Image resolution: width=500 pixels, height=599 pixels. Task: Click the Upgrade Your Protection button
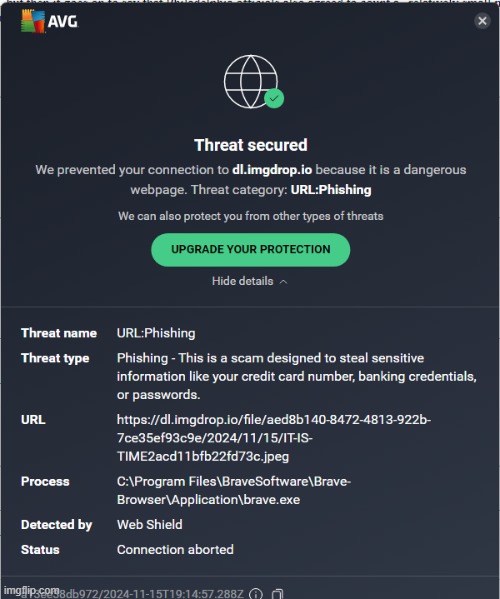pyautogui.click(x=251, y=249)
